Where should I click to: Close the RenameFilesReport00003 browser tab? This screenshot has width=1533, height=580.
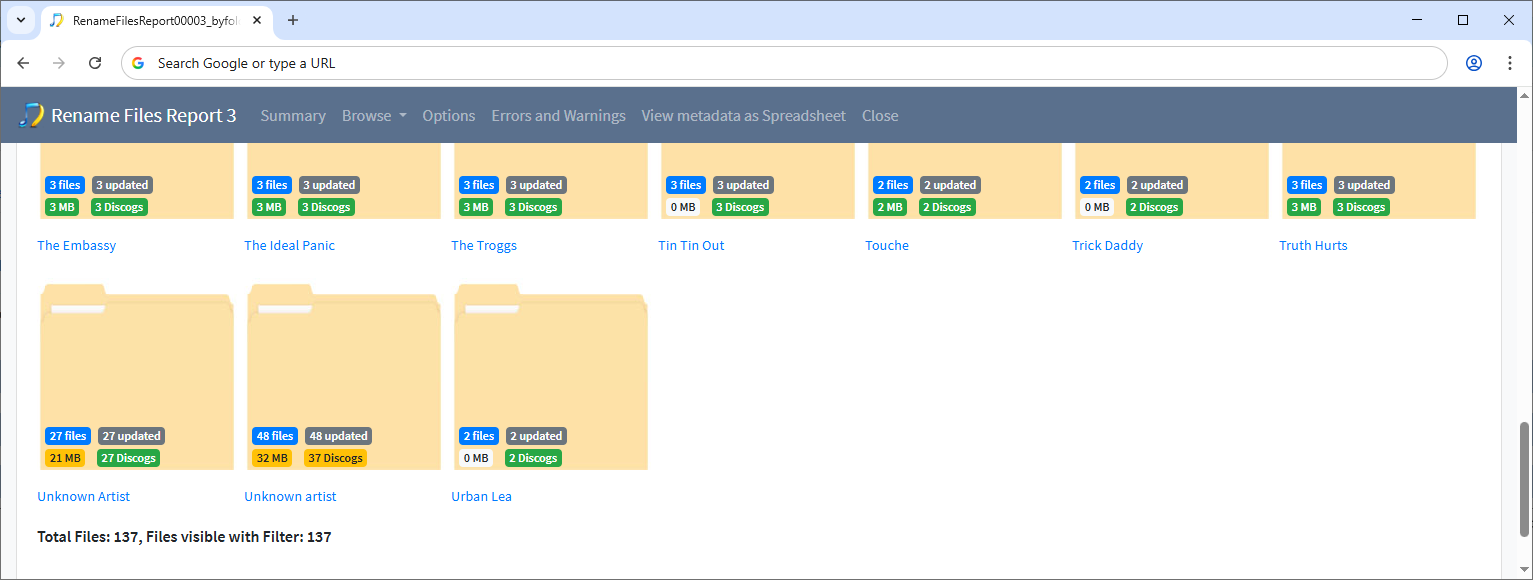(257, 20)
